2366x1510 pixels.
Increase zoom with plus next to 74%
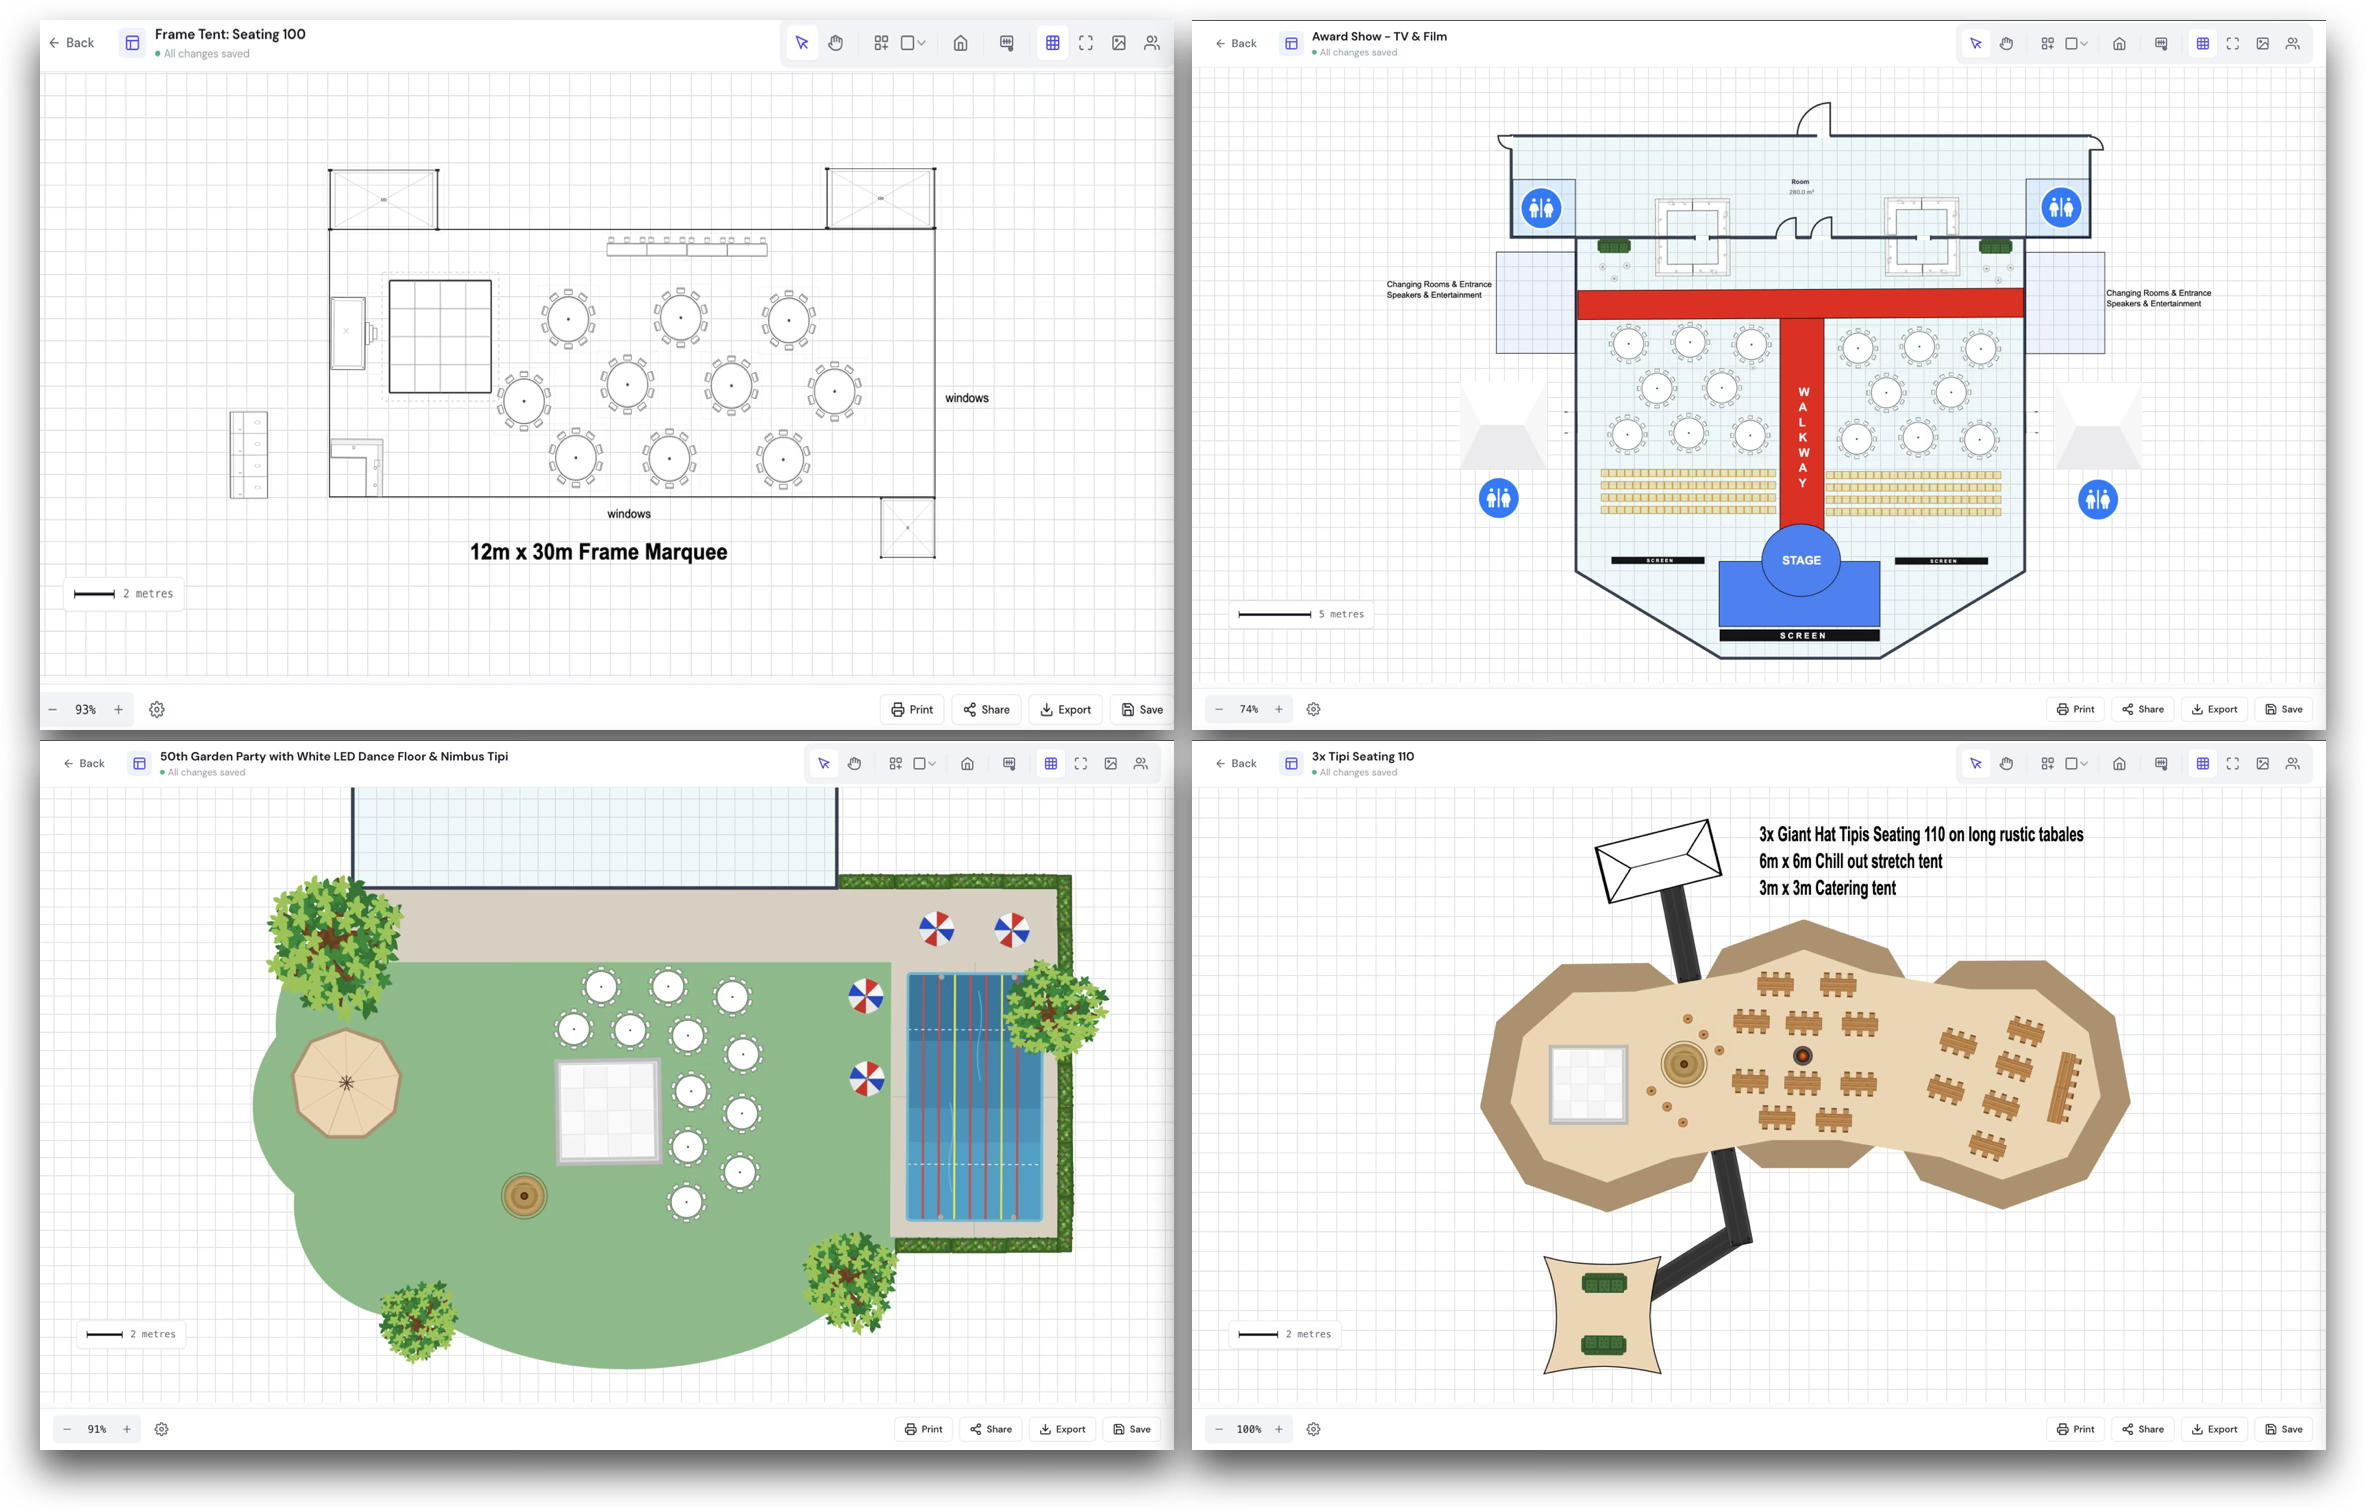click(x=1279, y=709)
